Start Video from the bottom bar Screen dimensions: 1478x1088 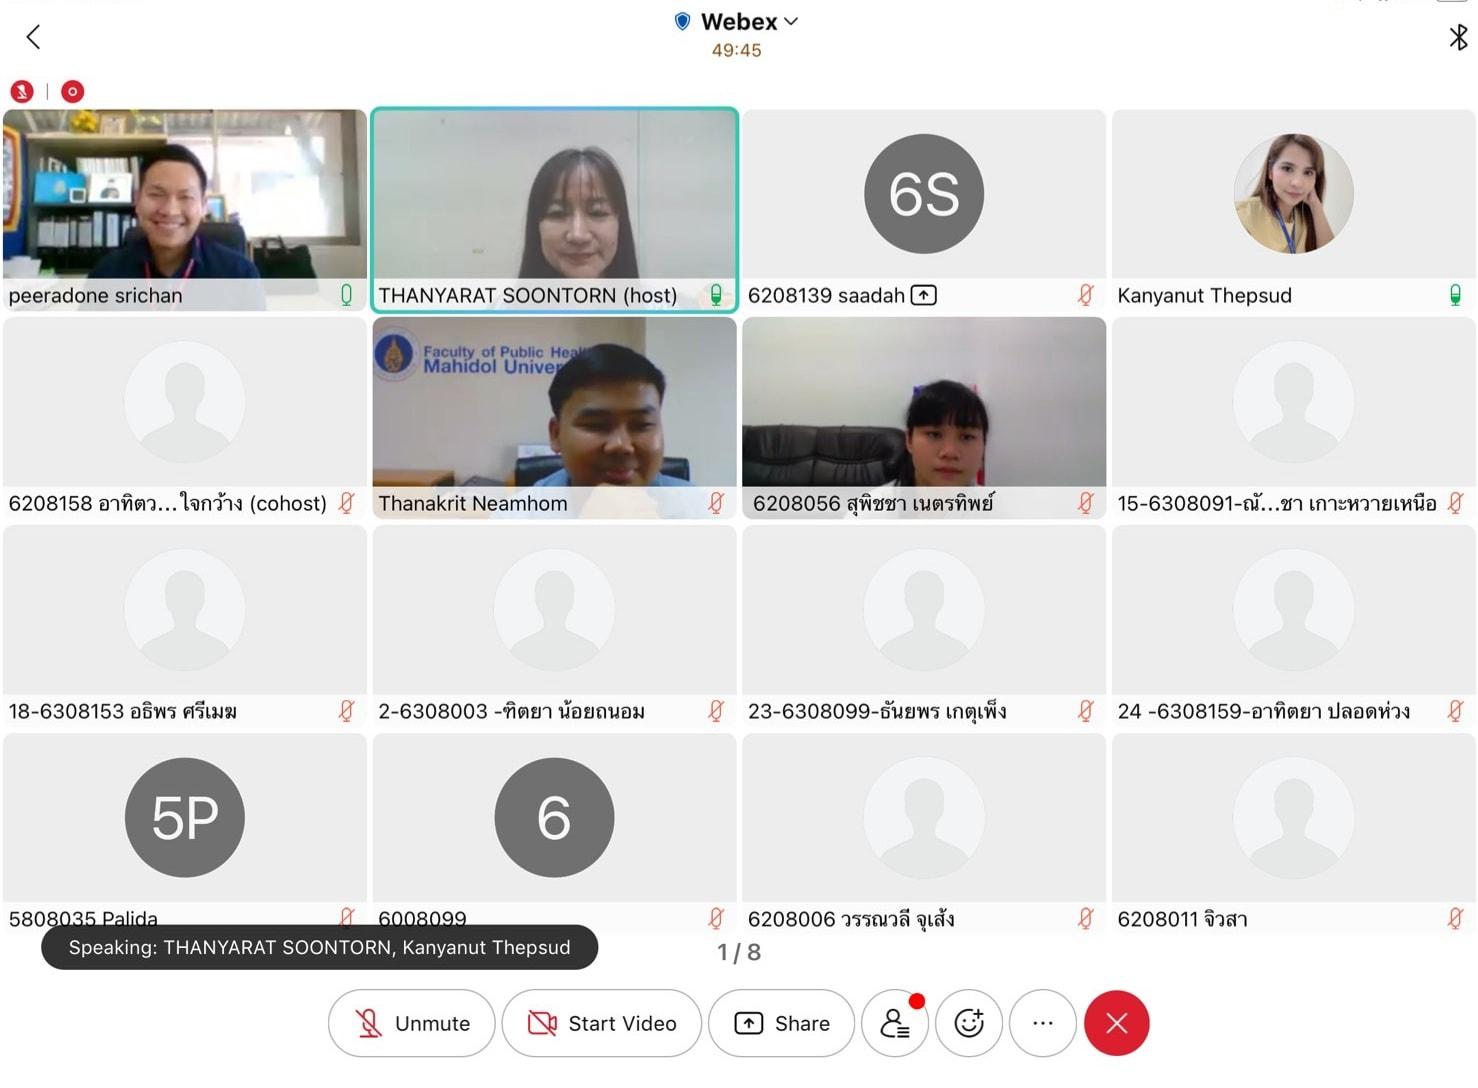[602, 1023]
